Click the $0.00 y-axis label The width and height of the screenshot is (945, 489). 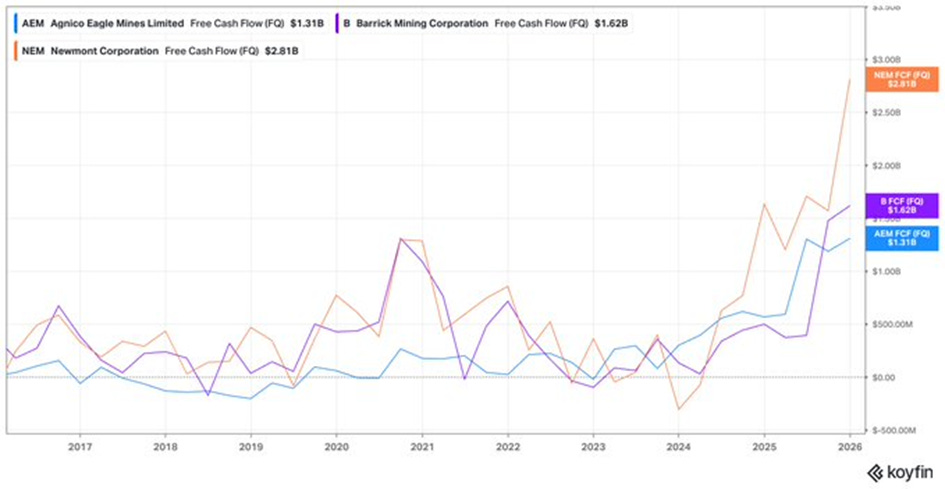pos(882,377)
